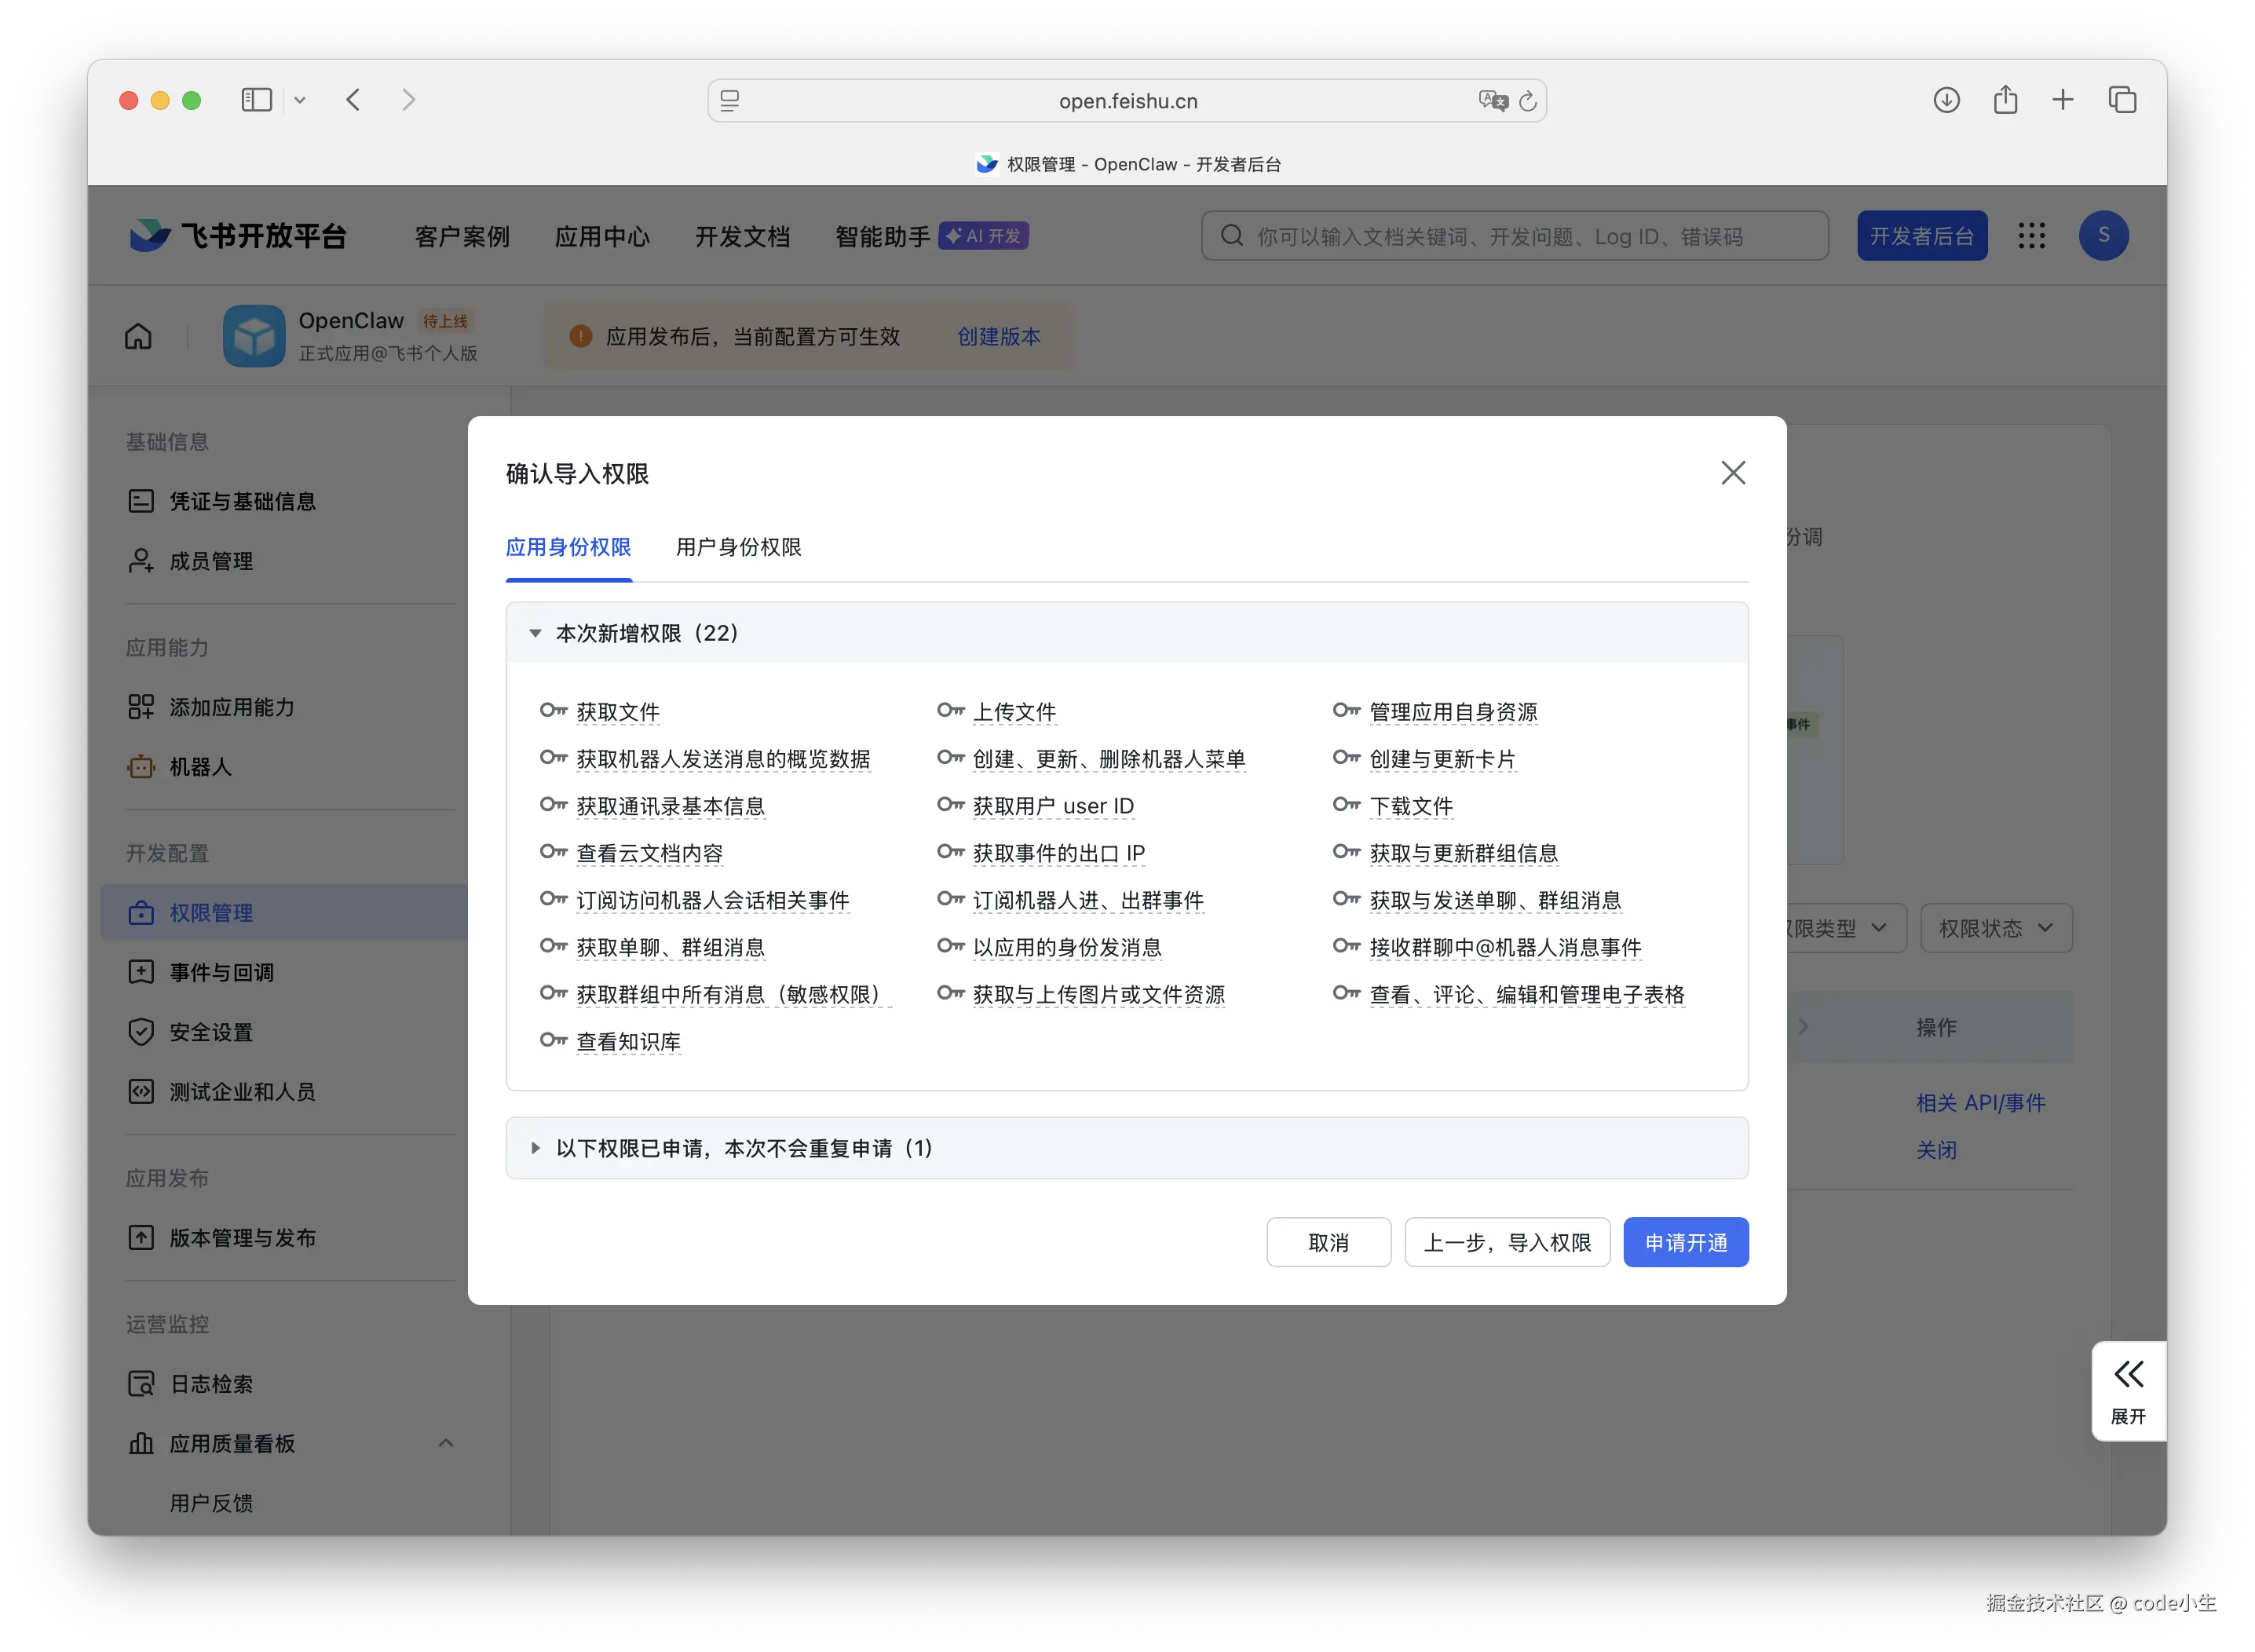Click the translate icon in address bar
This screenshot has height=1652, width=2255.
pos(1492,101)
